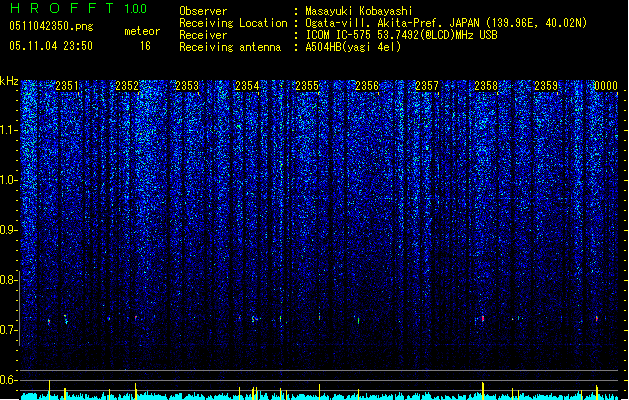629x400 pixels.
Task: Click the Receiving Location label
Action: coord(233,23)
